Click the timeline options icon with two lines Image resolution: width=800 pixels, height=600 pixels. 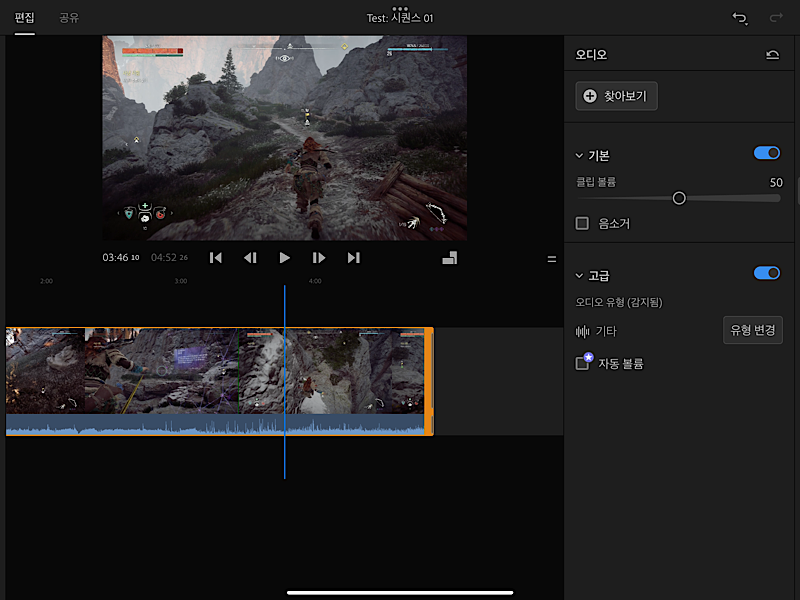coord(552,259)
